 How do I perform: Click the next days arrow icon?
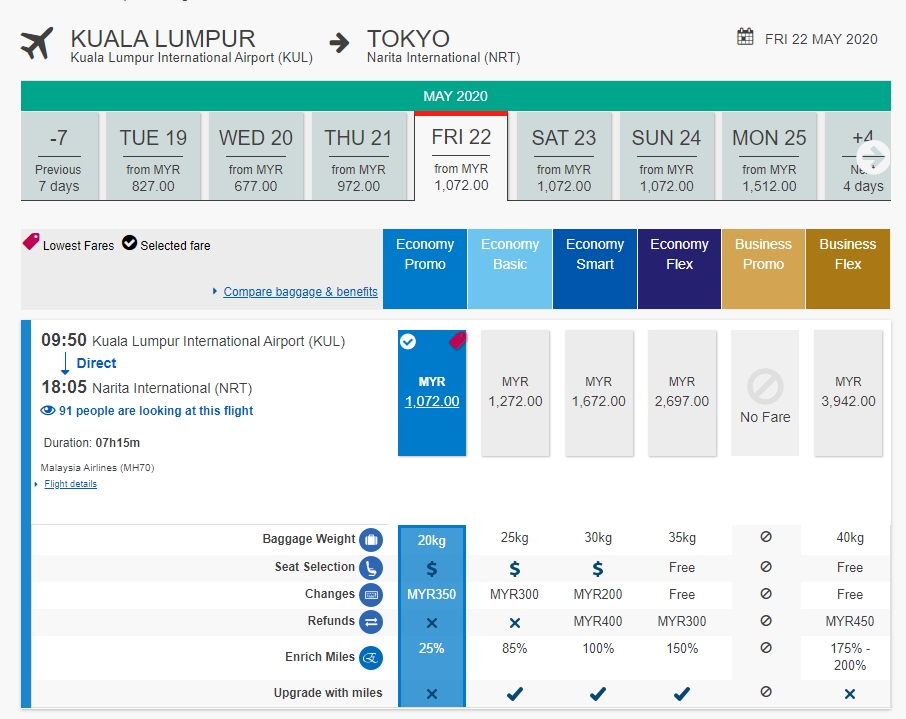pos(873,155)
